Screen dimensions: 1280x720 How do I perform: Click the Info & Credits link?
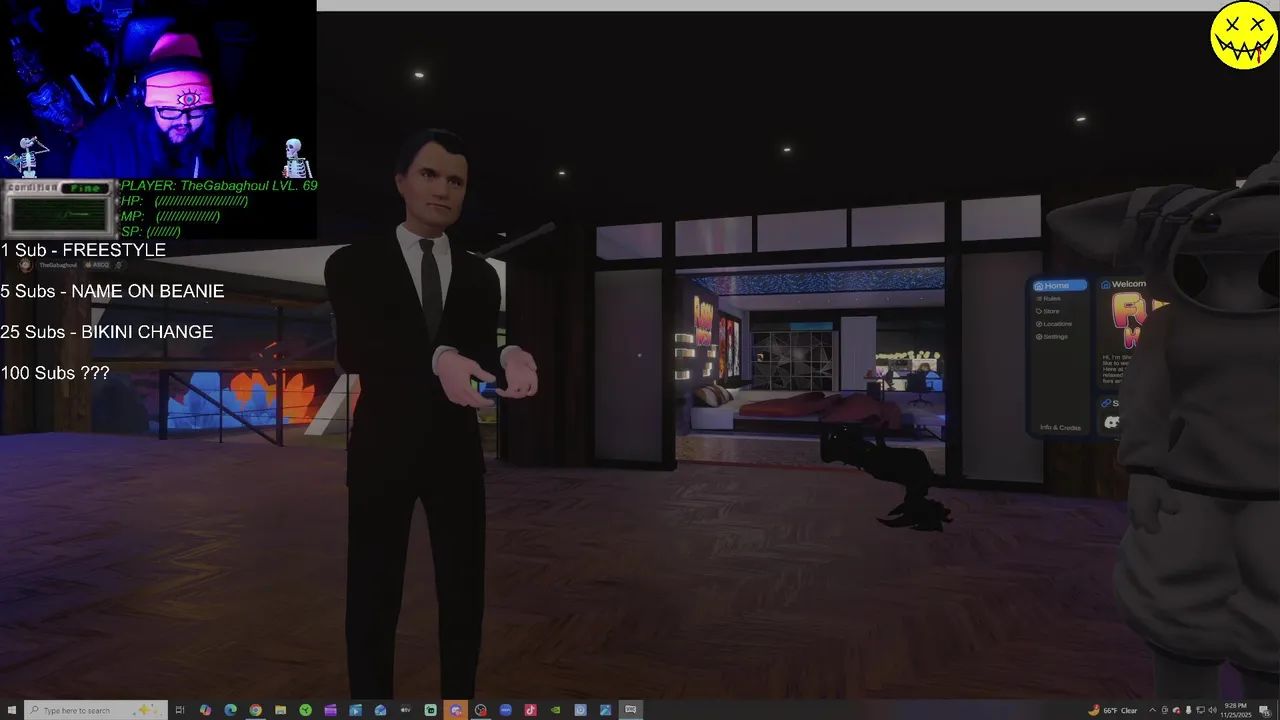[x=1060, y=428]
